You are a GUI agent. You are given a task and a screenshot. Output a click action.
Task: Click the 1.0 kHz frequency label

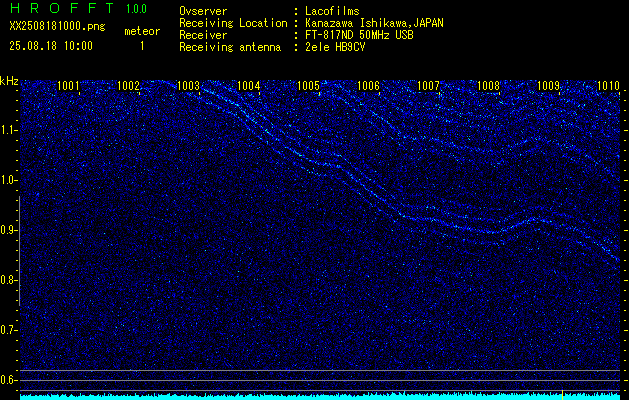pos(8,181)
